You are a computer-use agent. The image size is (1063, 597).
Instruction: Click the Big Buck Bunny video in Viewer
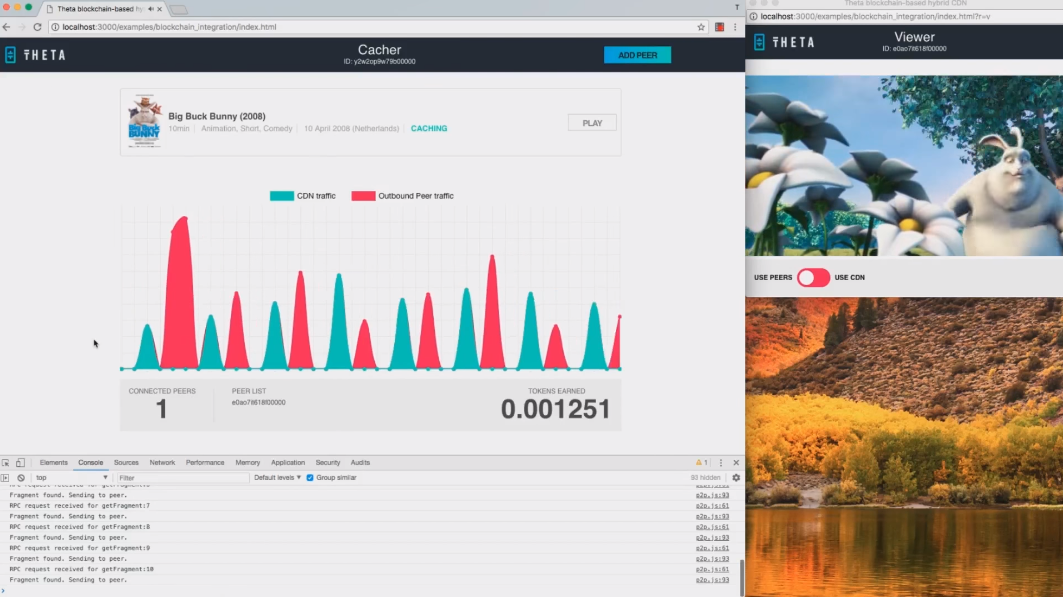904,165
